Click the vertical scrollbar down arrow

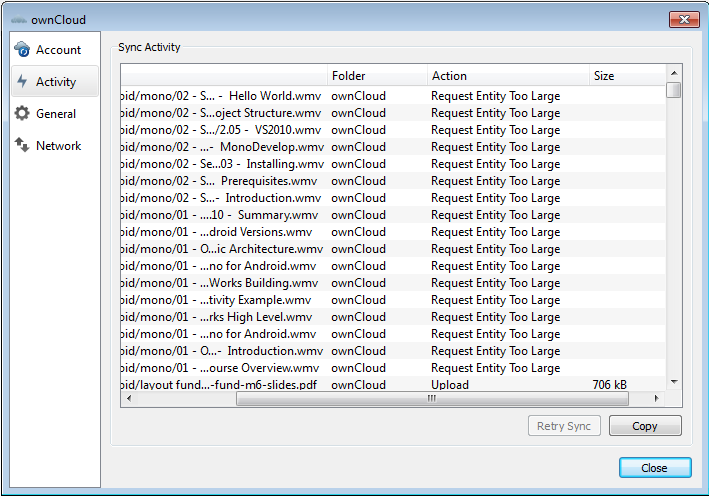[x=674, y=382]
